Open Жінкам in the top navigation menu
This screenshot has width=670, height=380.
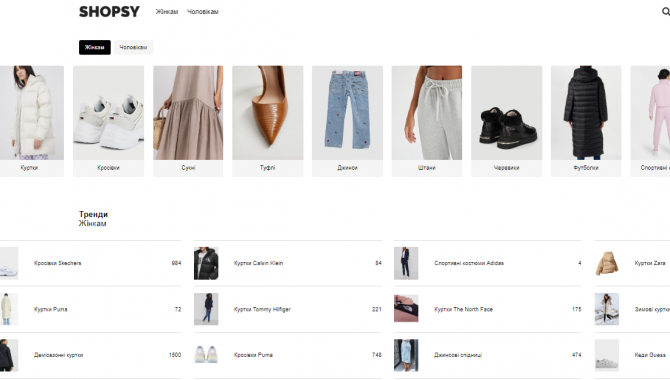167,12
